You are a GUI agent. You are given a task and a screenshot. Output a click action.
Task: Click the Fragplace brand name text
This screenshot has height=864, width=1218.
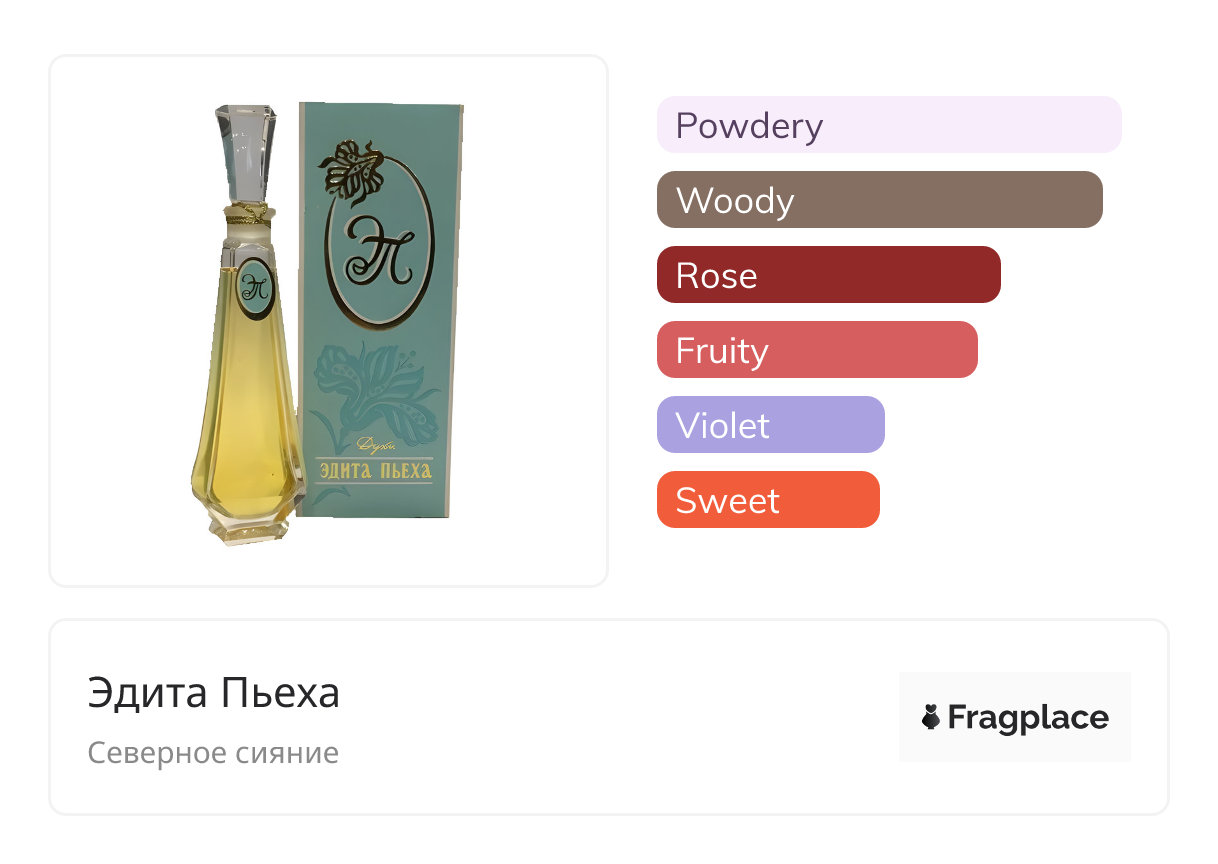click(x=1028, y=718)
